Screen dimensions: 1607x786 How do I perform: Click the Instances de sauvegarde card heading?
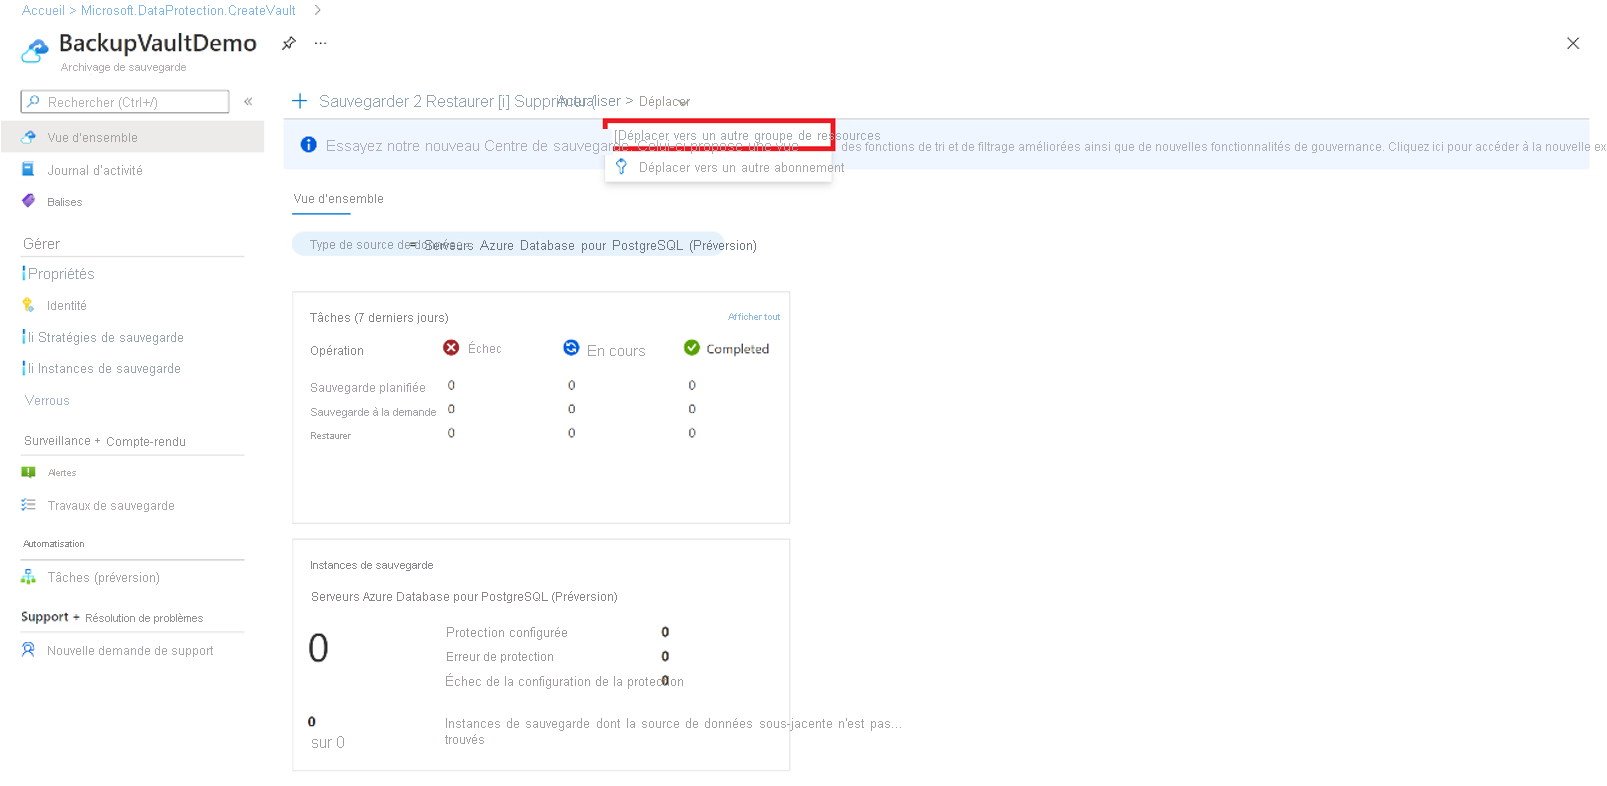(x=372, y=565)
